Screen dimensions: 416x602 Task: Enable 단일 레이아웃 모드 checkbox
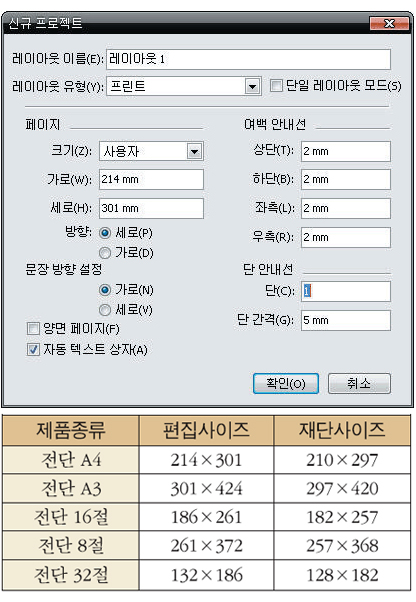click(276, 85)
